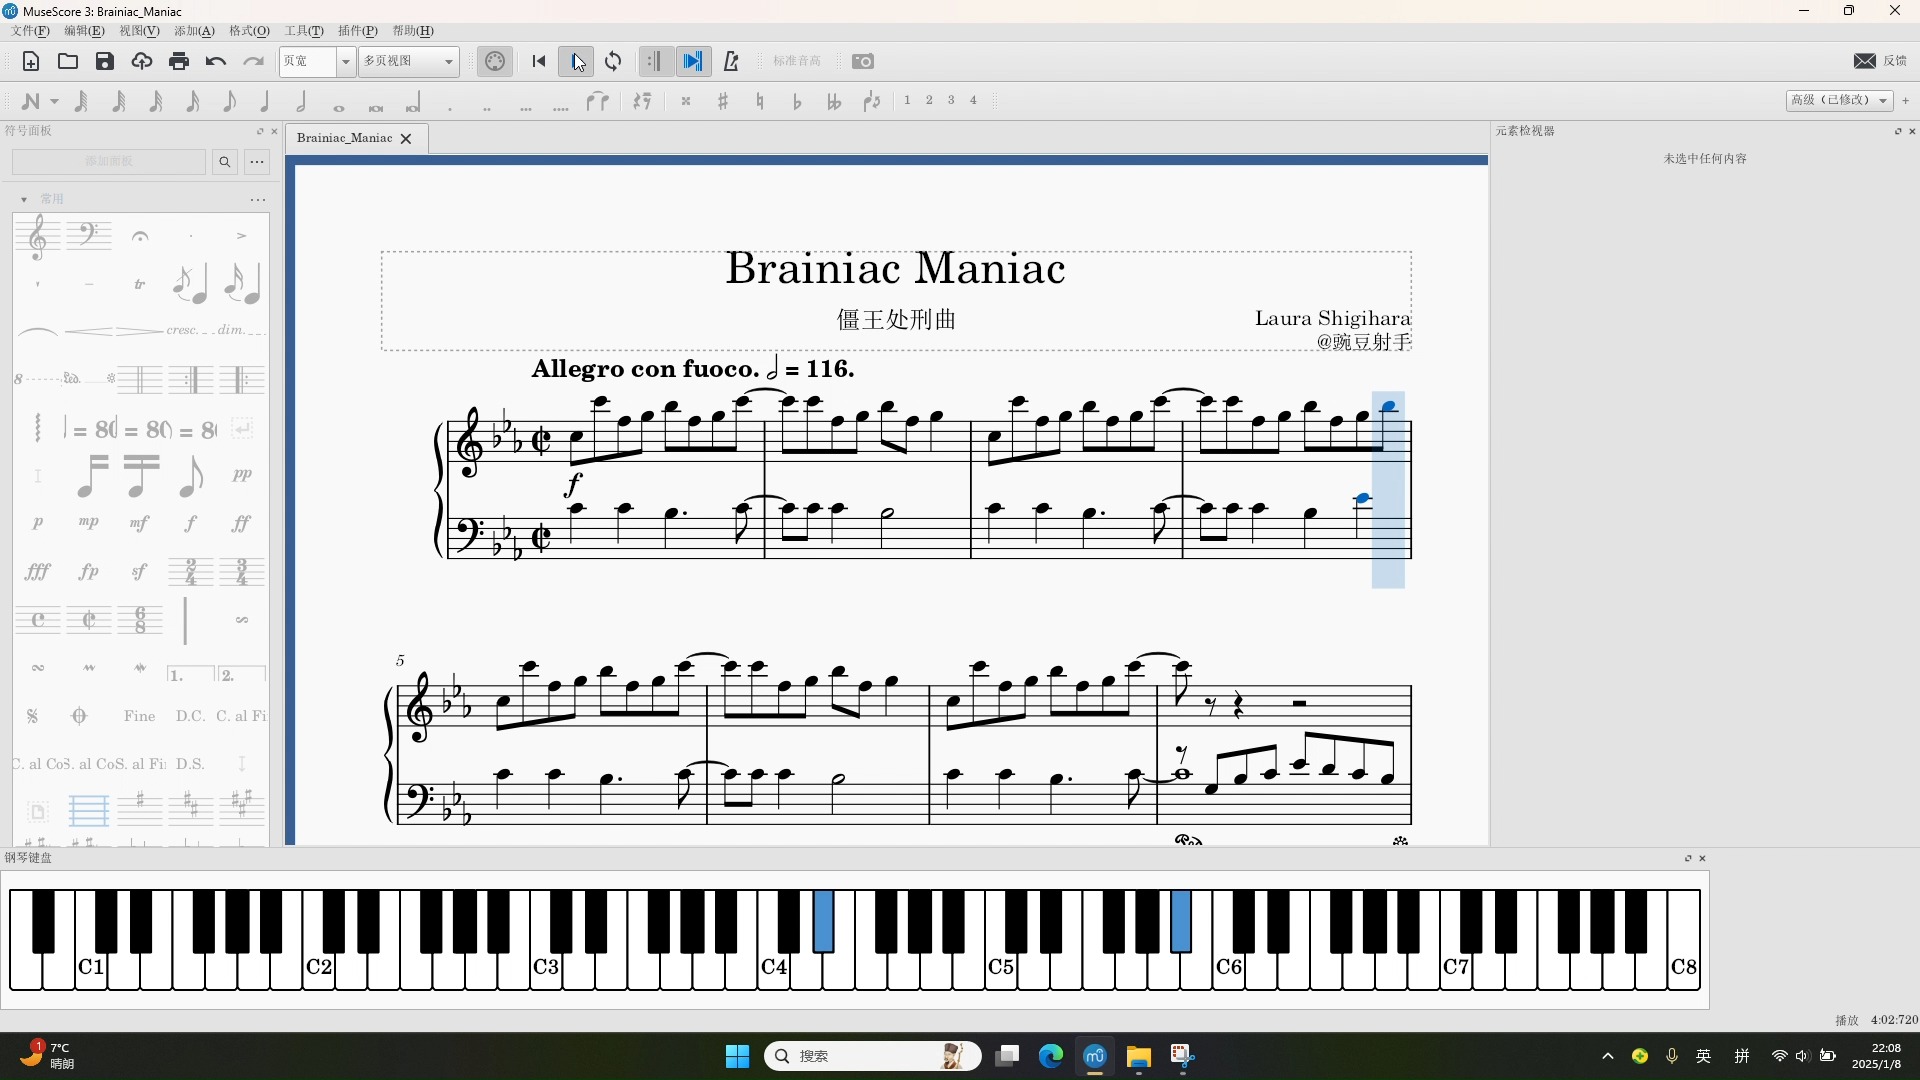Collapse the common palette section
1920x1080 pixels.
click(24, 200)
